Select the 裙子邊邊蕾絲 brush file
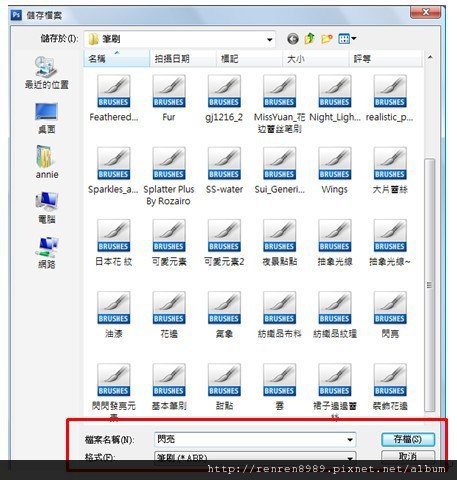The height and width of the screenshot is (480, 457). pyautogui.click(x=335, y=392)
